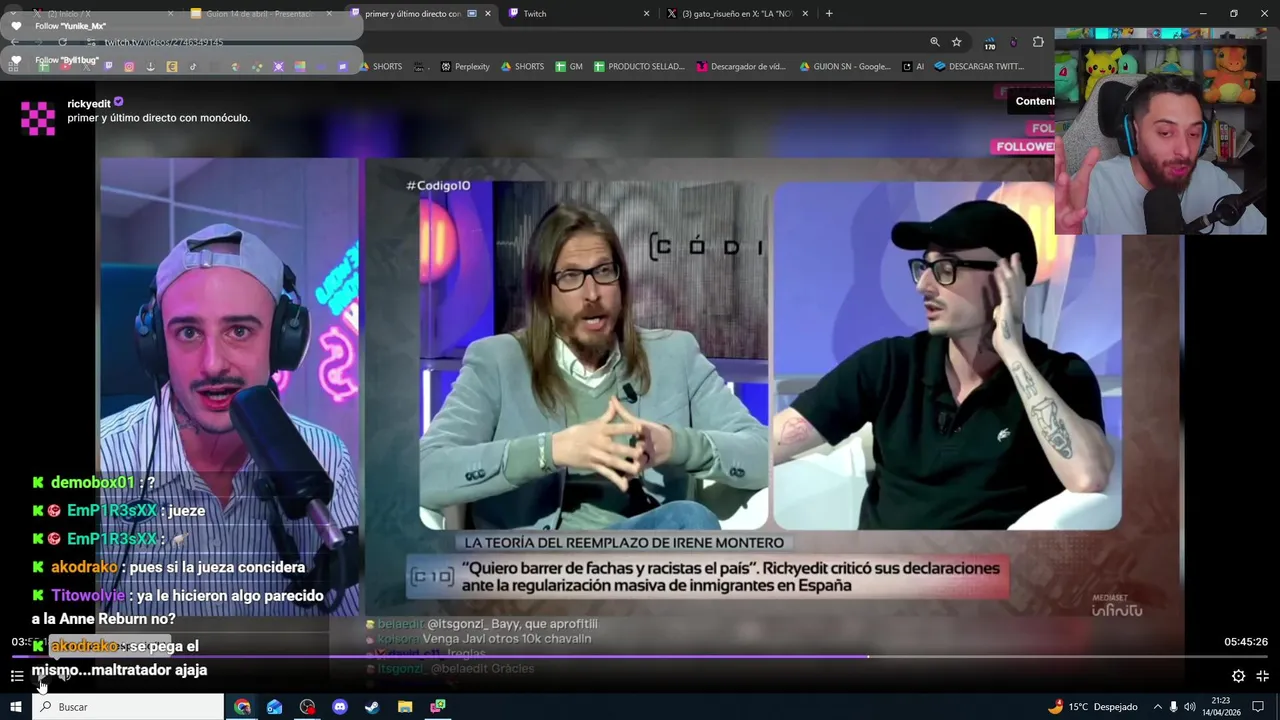Open Outlook from the taskbar
1280x720 pixels.
pos(274,707)
